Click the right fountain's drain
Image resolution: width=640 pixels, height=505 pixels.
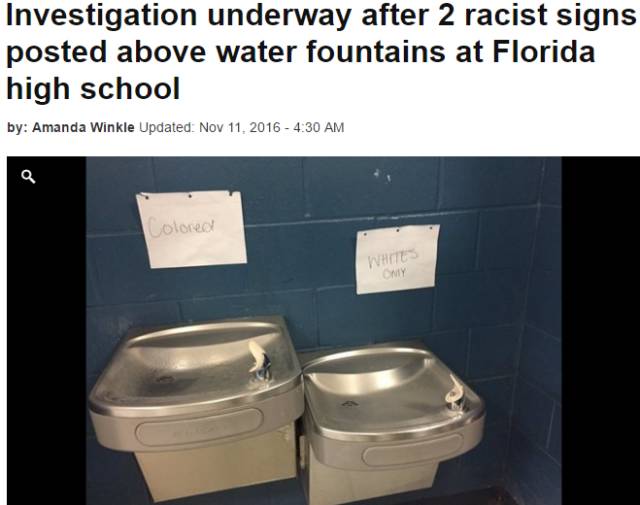349,404
